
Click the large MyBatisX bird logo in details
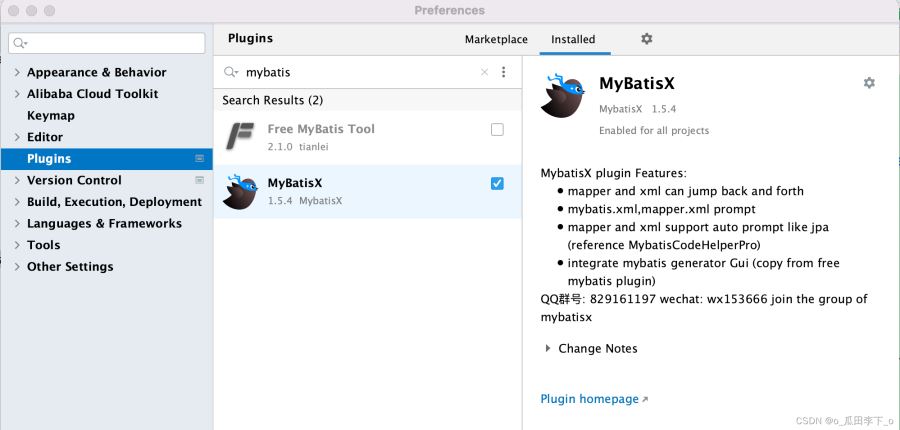pyautogui.click(x=562, y=95)
